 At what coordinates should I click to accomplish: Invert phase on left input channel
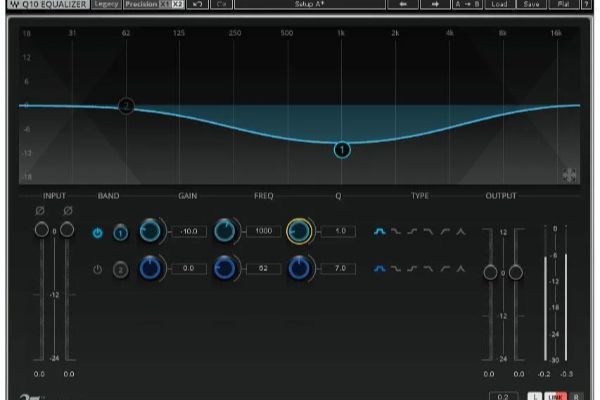40,210
